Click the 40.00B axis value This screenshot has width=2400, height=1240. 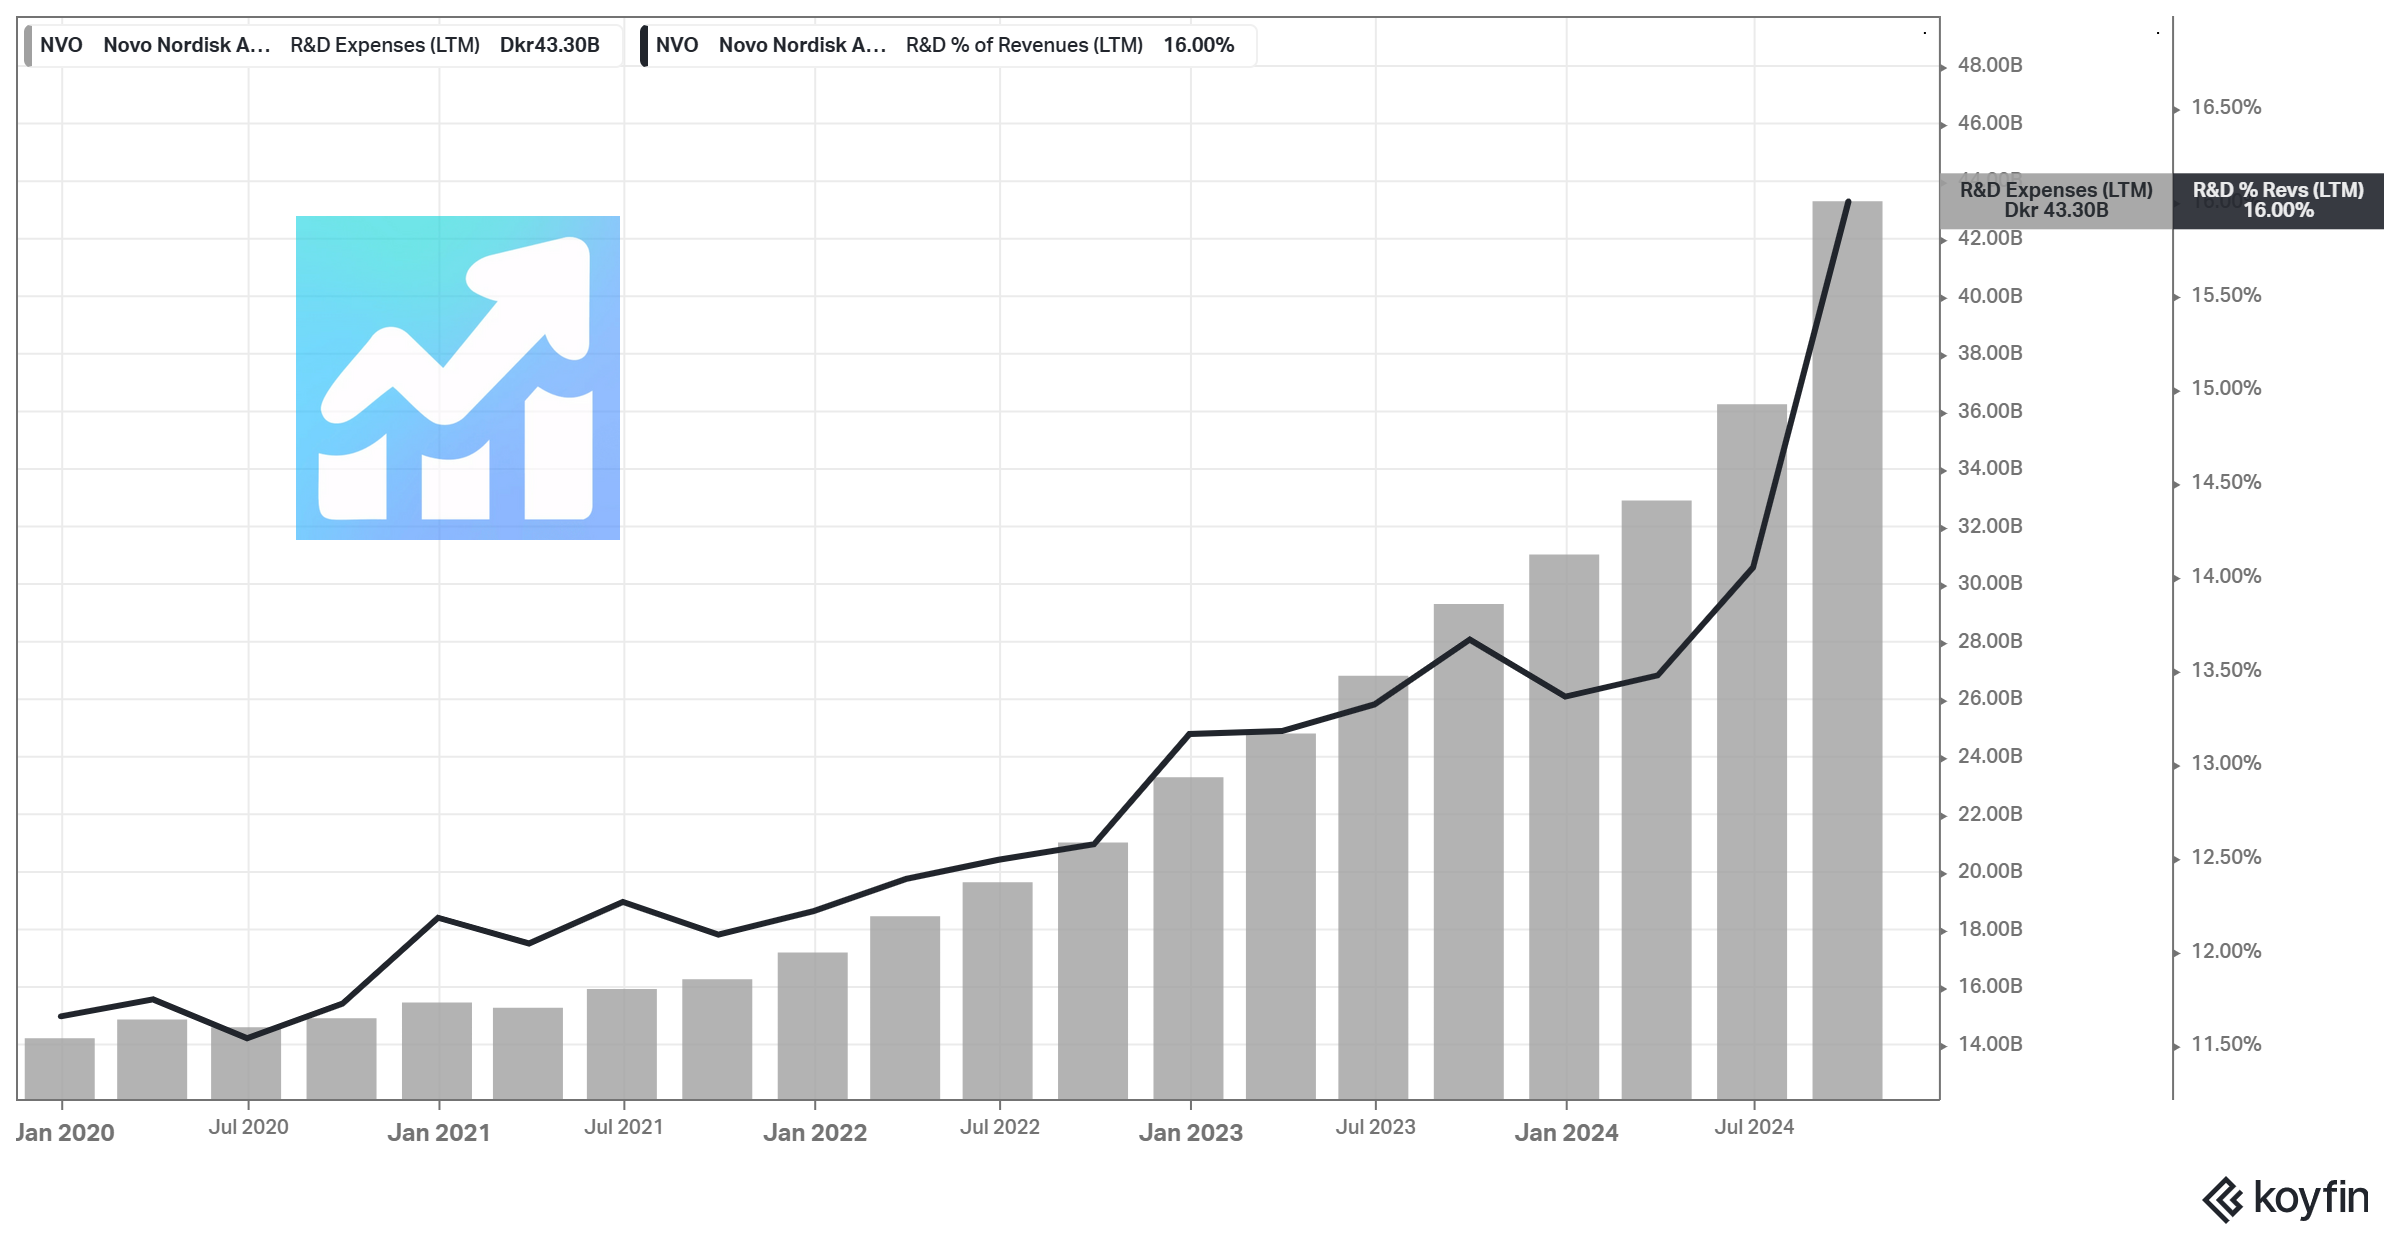pyautogui.click(x=1990, y=296)
